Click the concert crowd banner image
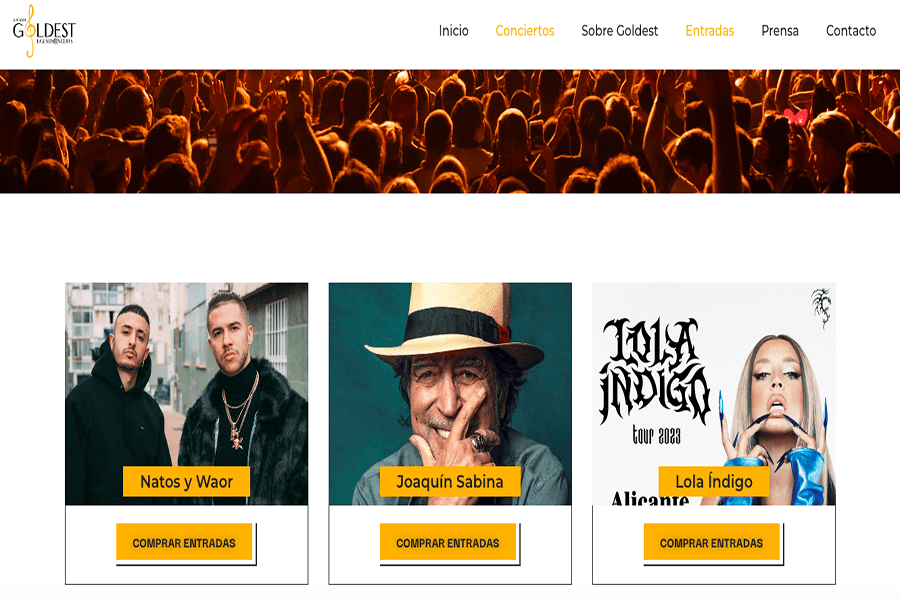This screenshot has height=600, width=900. [450, 131]
